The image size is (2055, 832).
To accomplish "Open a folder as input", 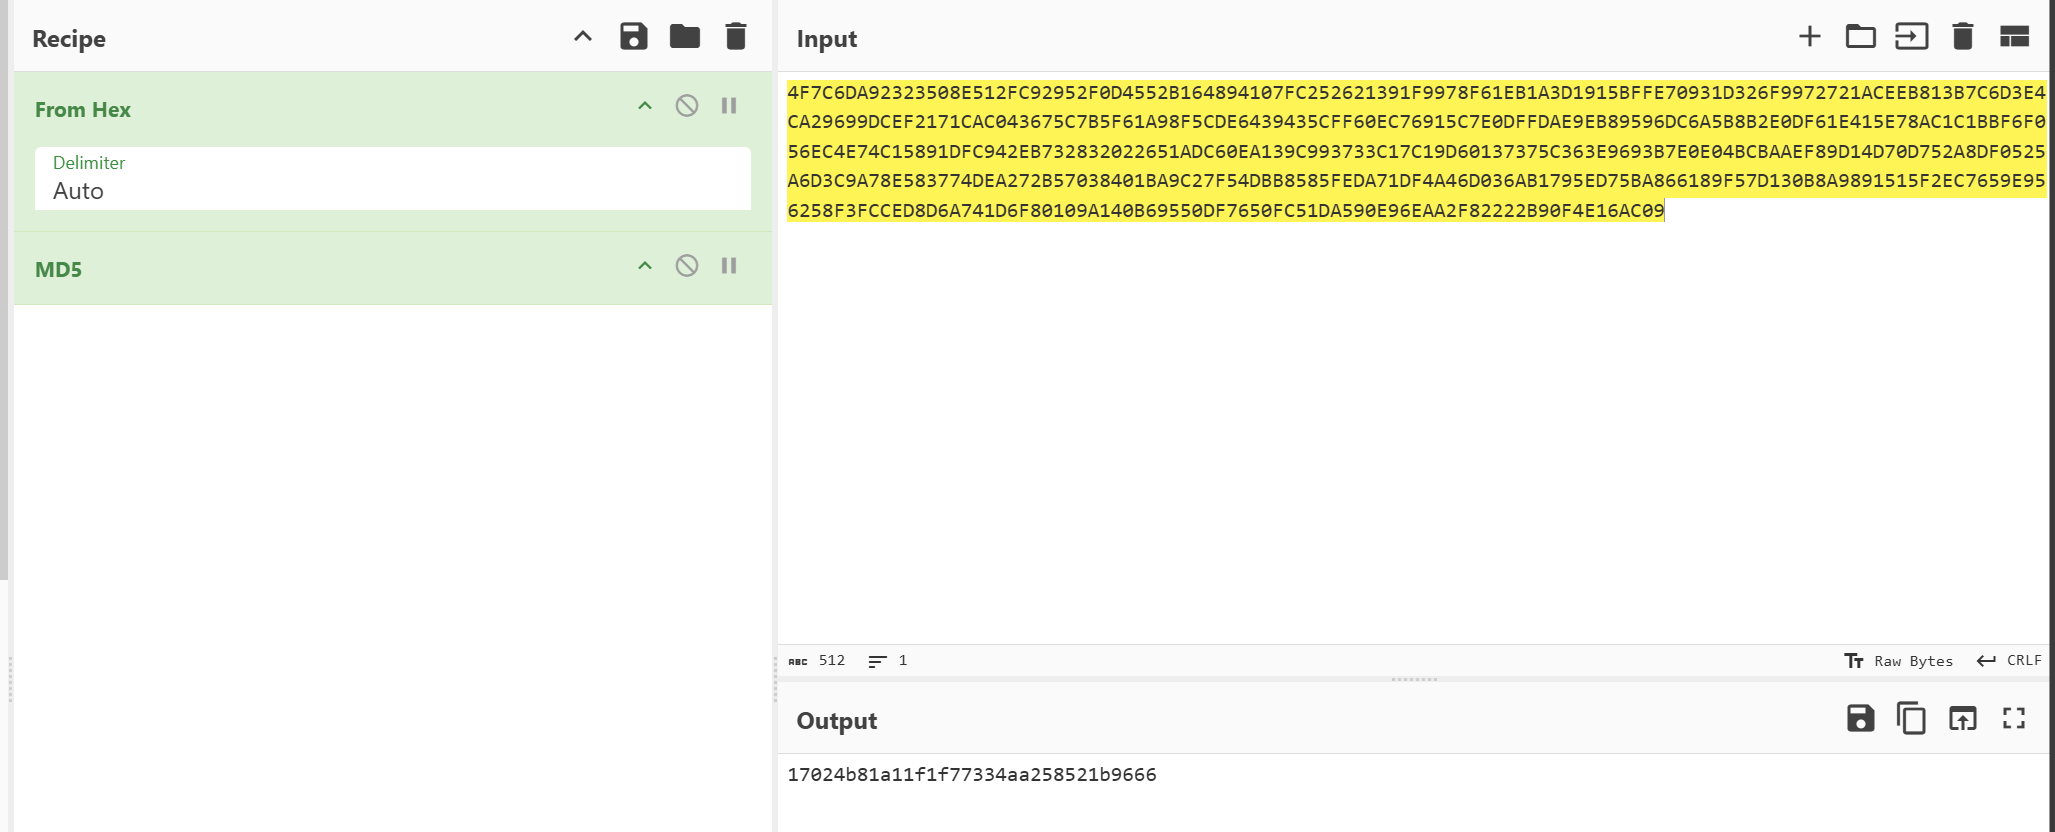I will [x=1860, y=37].
